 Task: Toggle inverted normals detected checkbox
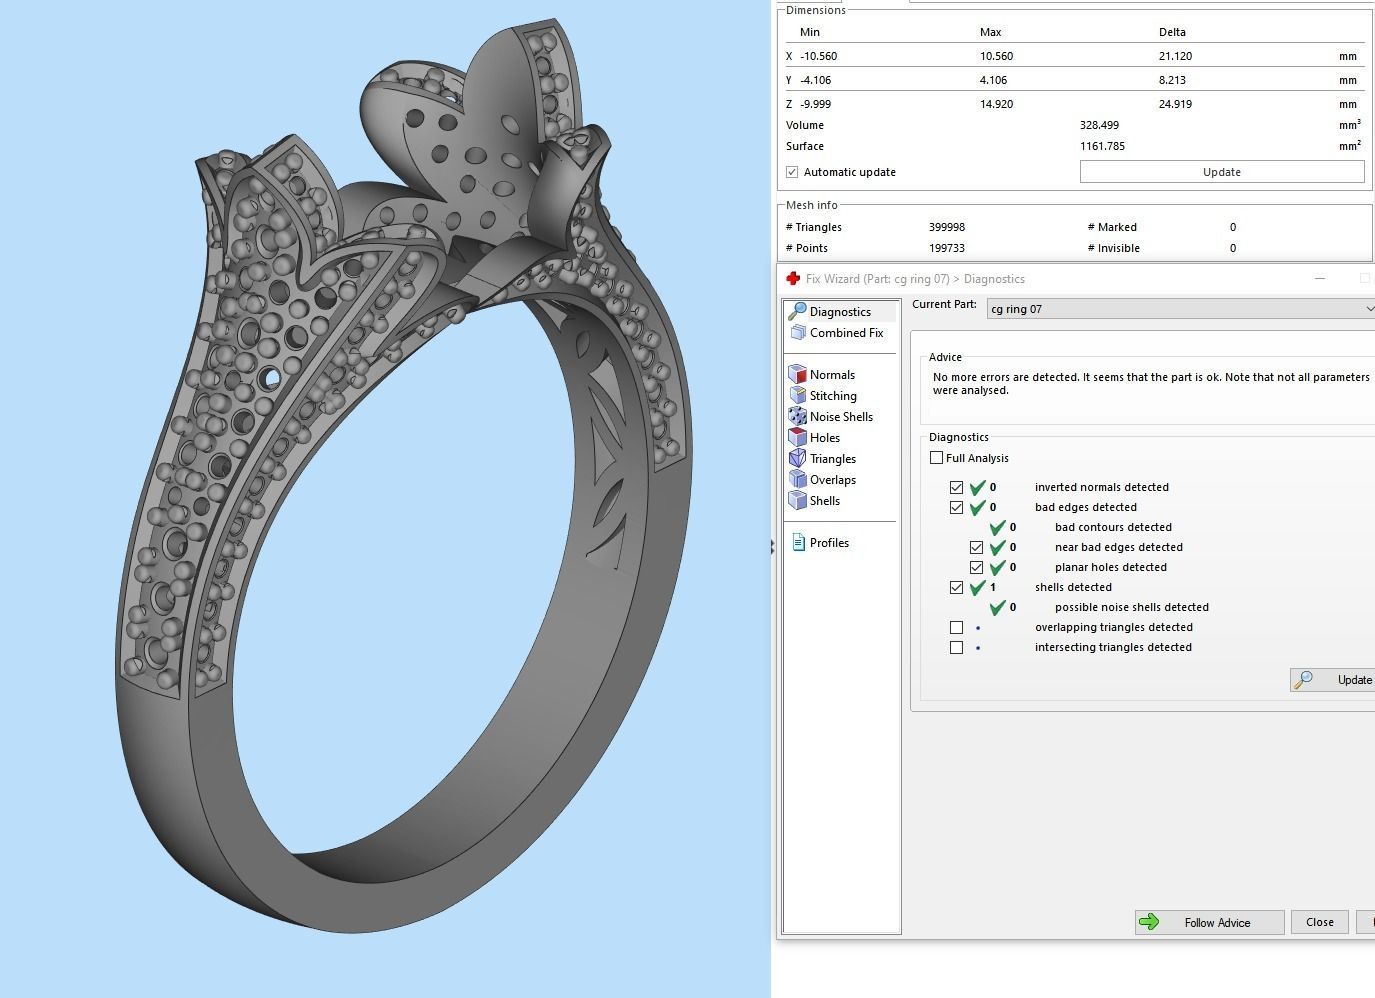click(956, 487)
